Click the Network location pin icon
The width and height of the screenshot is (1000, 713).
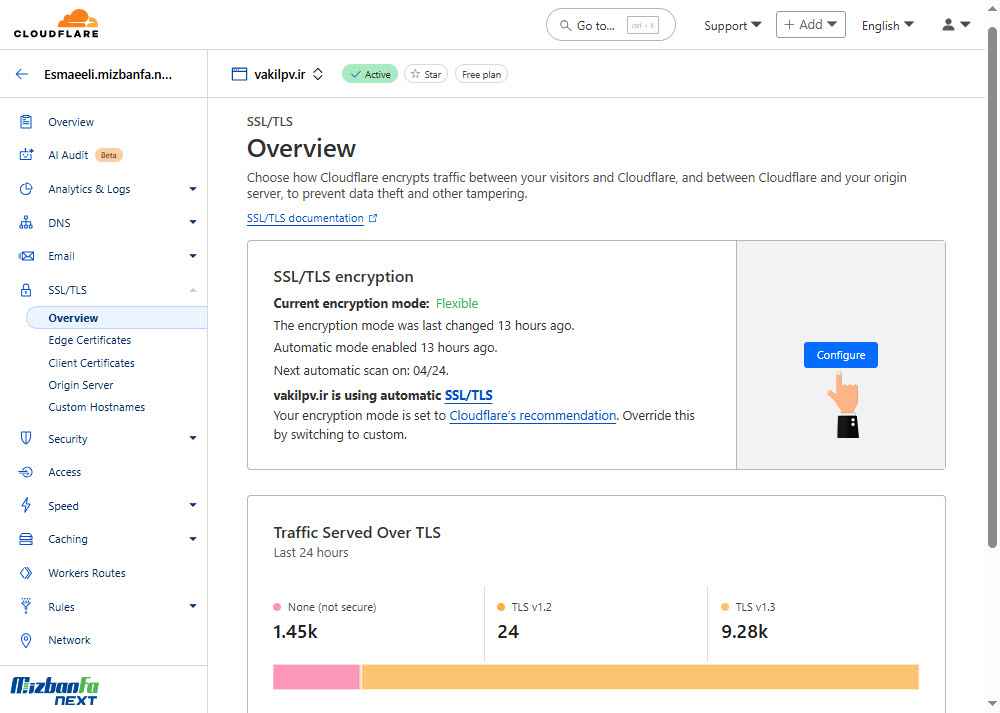pos(26,640)
